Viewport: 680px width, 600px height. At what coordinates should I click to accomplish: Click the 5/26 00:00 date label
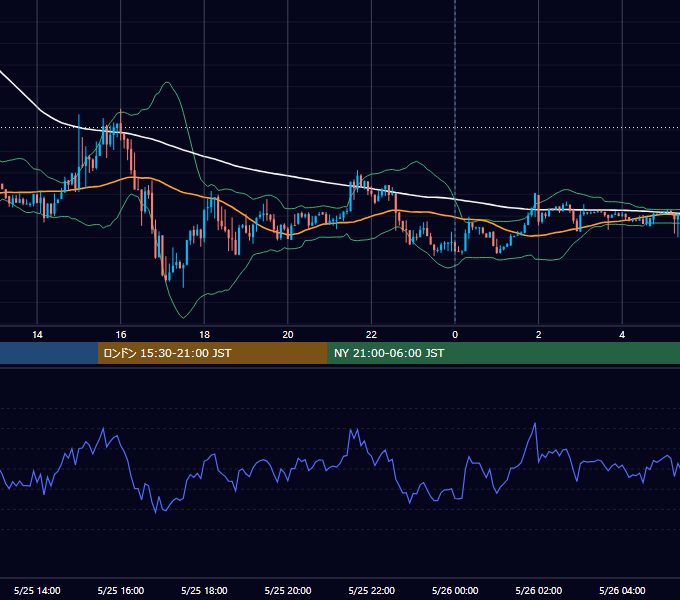click(x=455, y=590)
